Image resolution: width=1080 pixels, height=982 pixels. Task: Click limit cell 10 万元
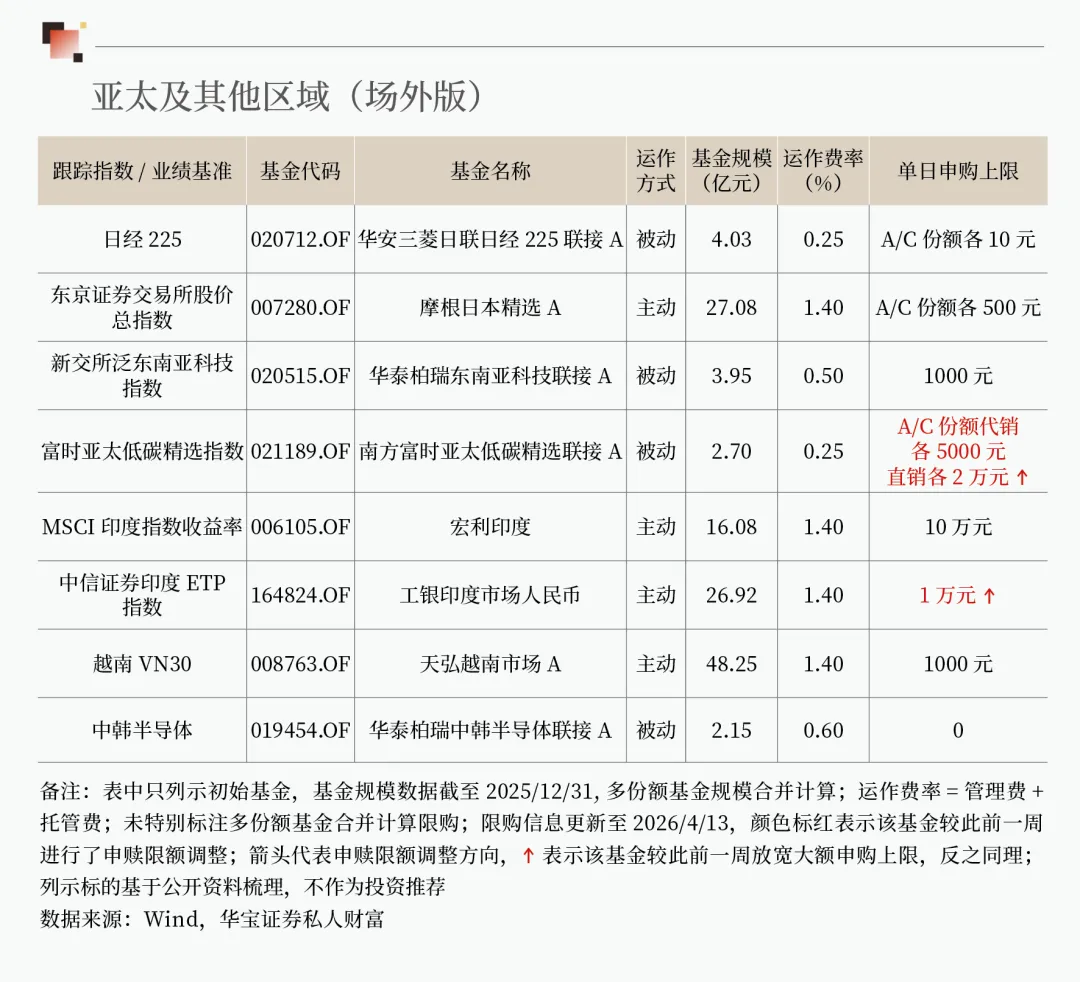[x=958, y=527]
